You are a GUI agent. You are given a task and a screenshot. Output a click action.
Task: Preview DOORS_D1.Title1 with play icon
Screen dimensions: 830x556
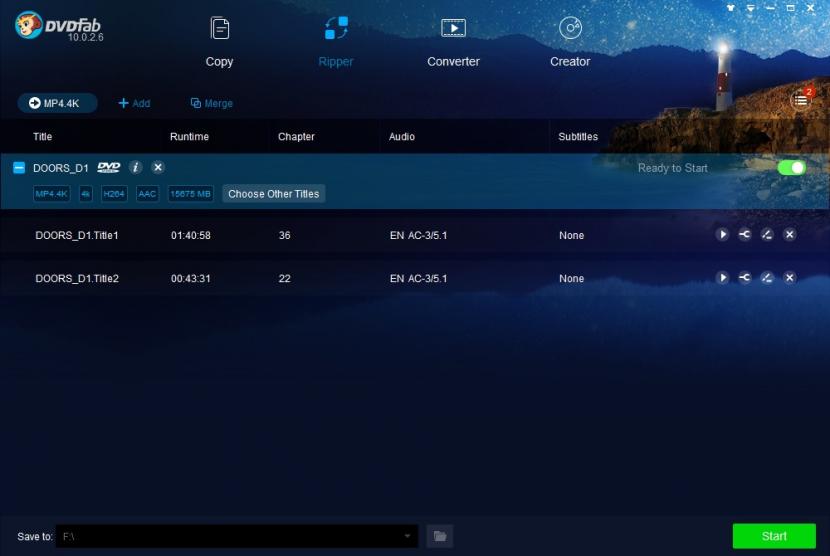click(722, 235)
